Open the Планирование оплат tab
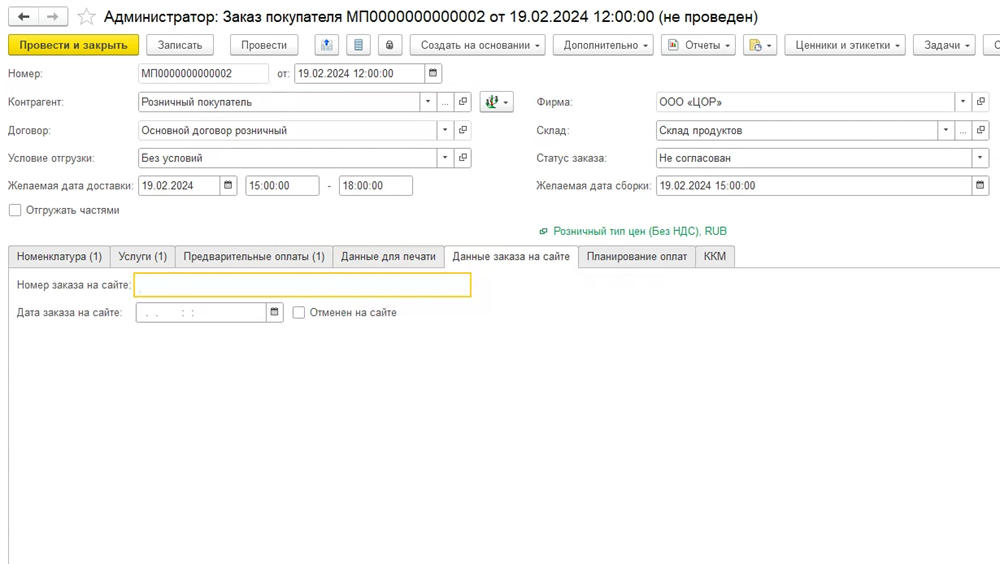 (x=636, y=257)
